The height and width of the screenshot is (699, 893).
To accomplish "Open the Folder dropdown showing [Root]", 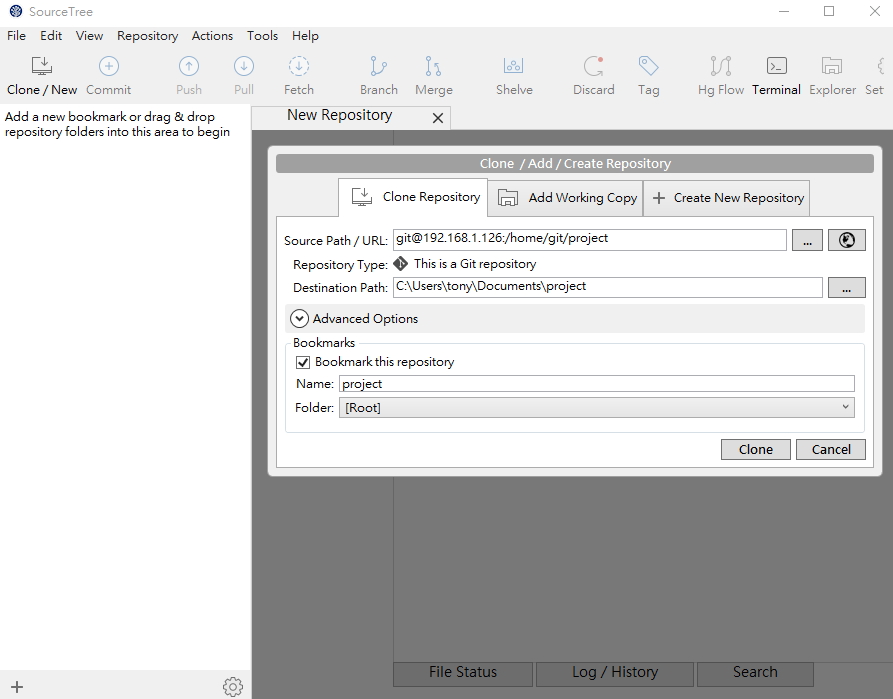I will tap(596, 407).
